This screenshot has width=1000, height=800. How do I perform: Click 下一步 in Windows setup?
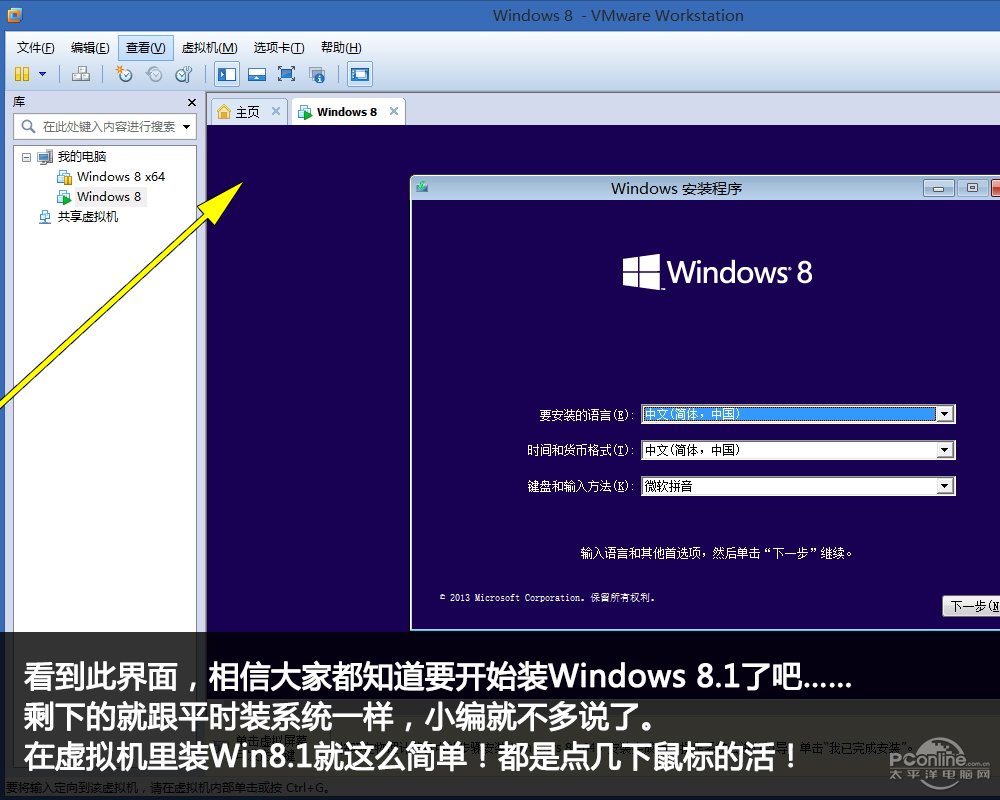[971, 606]
